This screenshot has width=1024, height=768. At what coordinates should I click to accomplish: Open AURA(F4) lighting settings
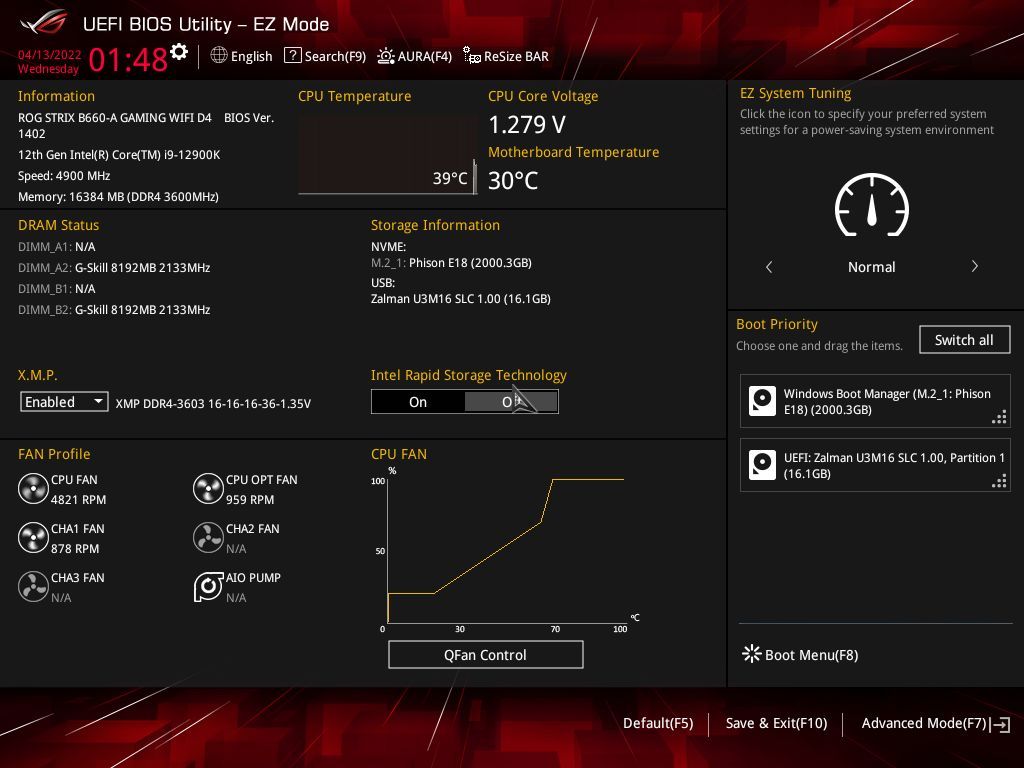415,56
